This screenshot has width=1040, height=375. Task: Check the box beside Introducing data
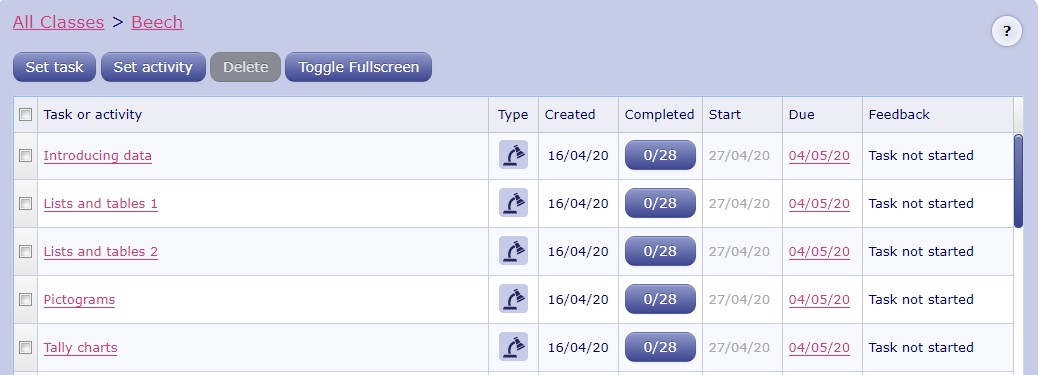point(25,155)
